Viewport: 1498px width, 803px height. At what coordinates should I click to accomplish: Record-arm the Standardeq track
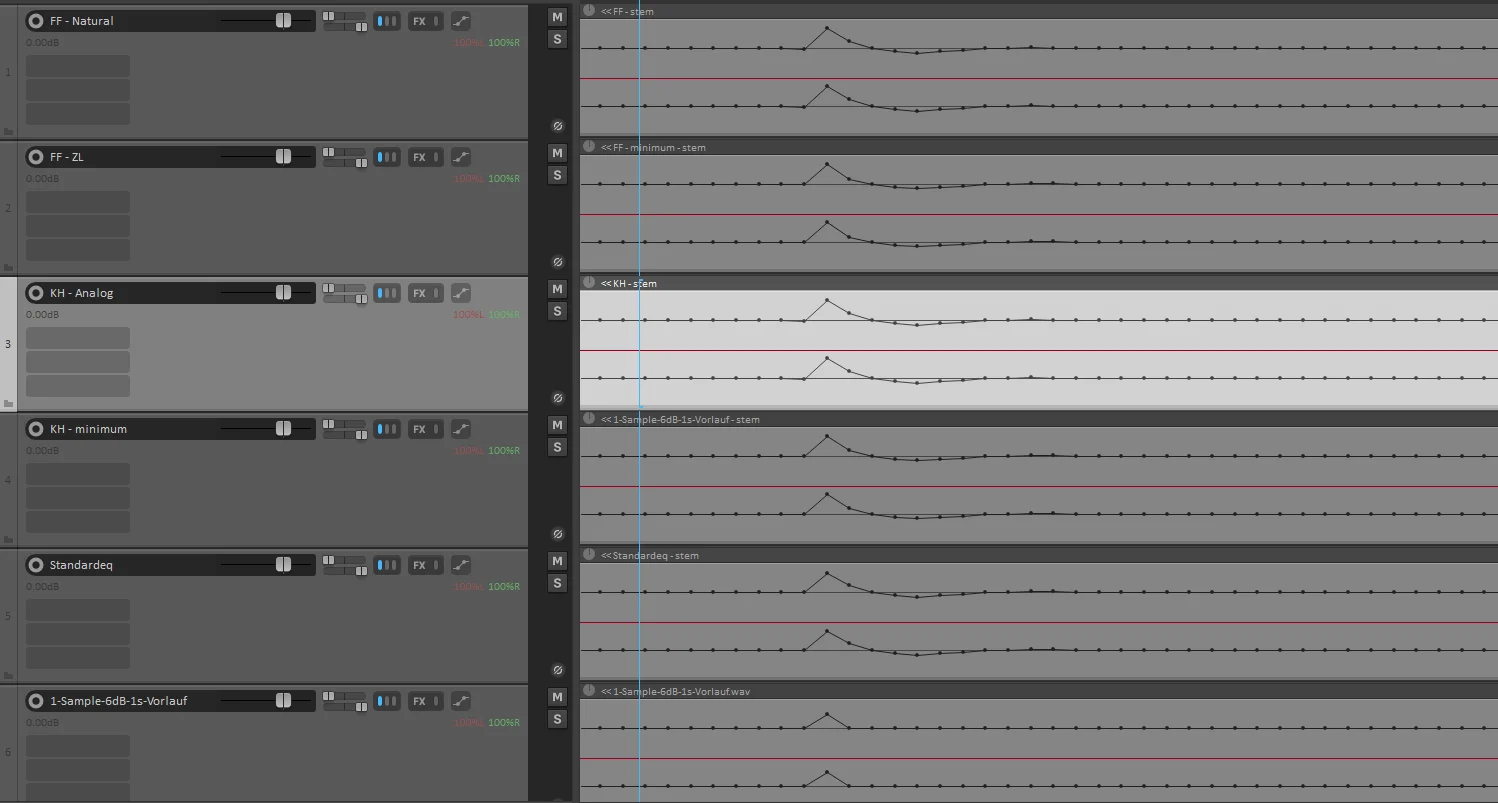(x=36, y=565)
